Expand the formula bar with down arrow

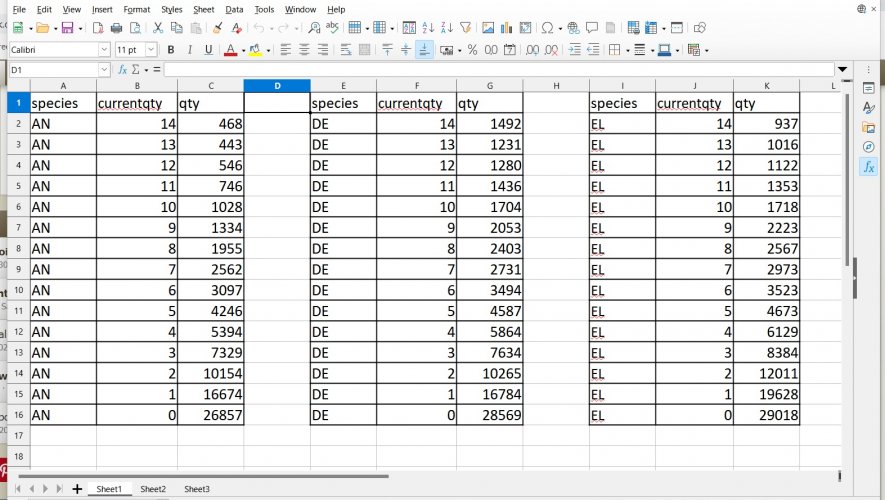[842, 70]
